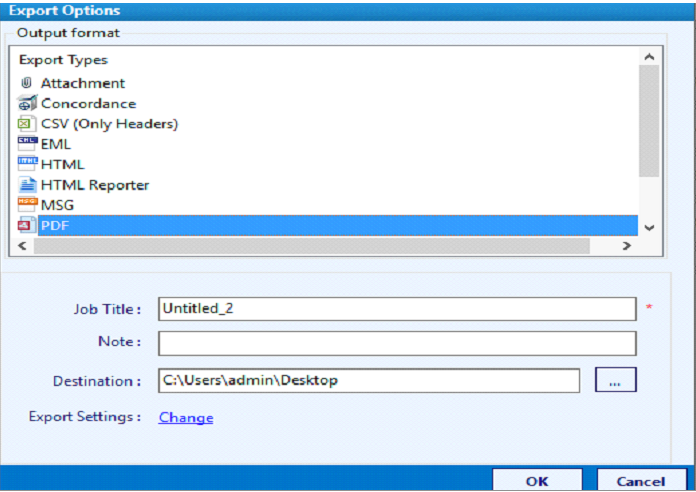696x492 pixels.
Task: Select EML export type
Action: tap(55, 144)
